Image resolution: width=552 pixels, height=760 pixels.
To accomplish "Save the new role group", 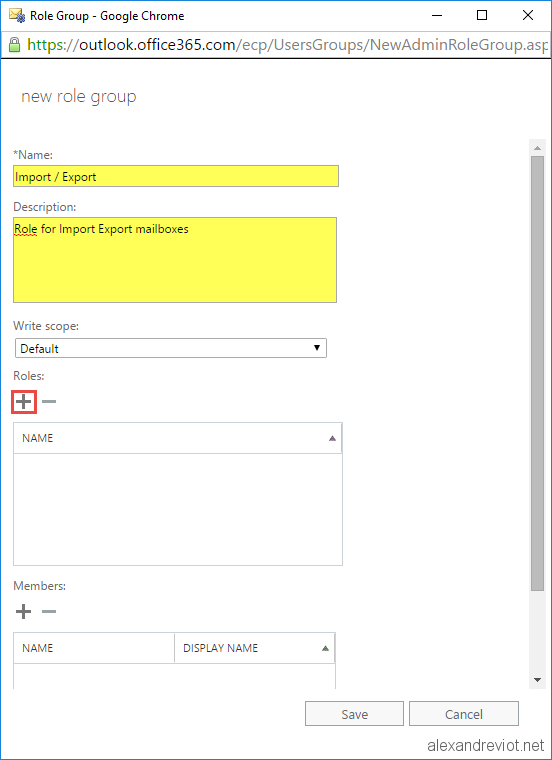I will tap(354, 714).
